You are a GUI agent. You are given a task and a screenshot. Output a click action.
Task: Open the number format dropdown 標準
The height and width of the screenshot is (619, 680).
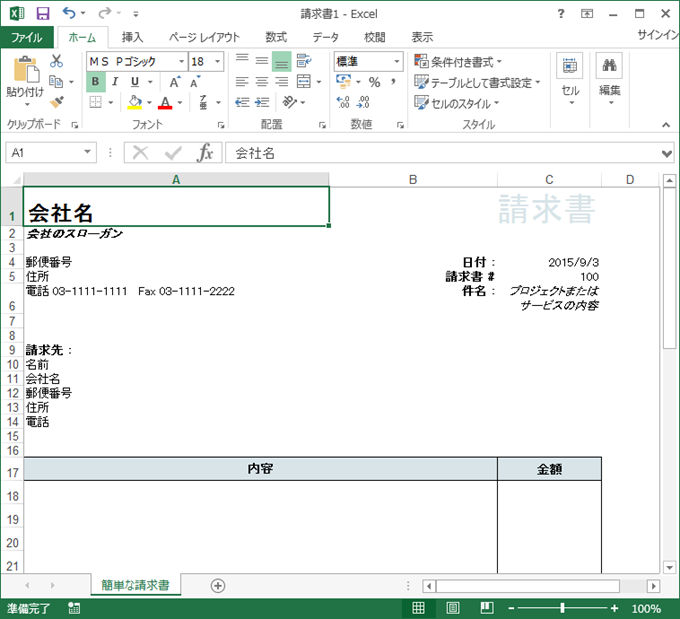[x=396, y=62]
